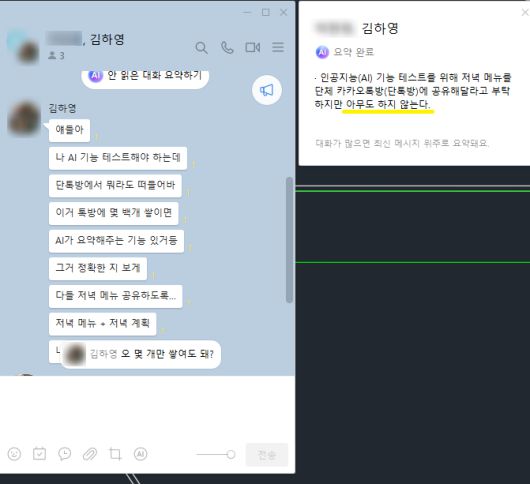Click the chat window scrollbar

(x=289, y=240)
